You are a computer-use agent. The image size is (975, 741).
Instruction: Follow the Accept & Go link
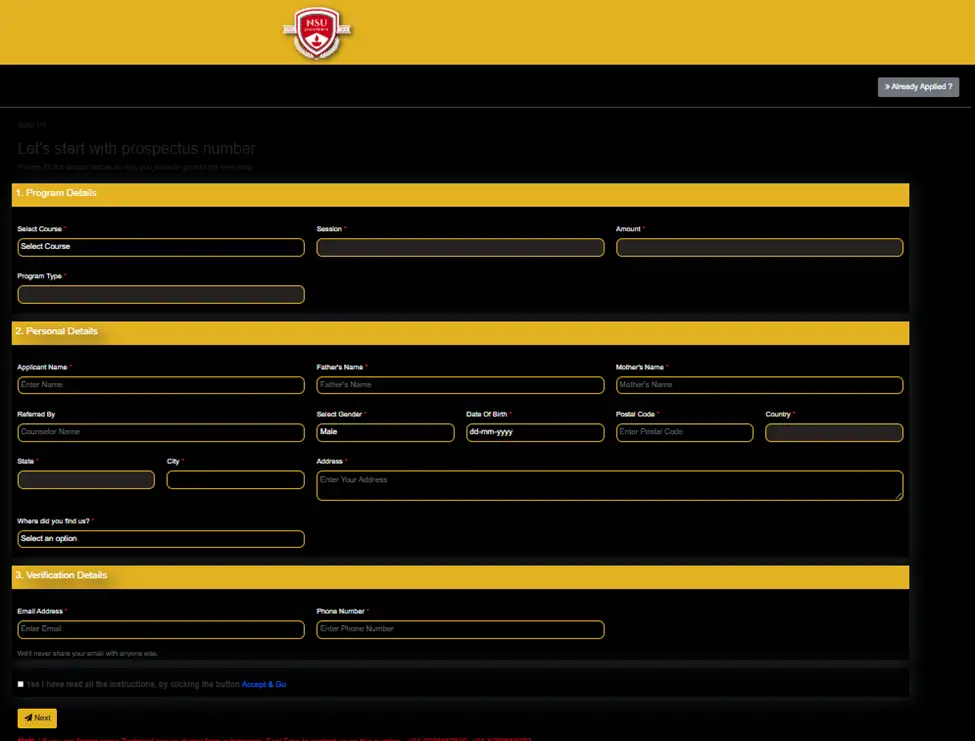tap(264, 684)
